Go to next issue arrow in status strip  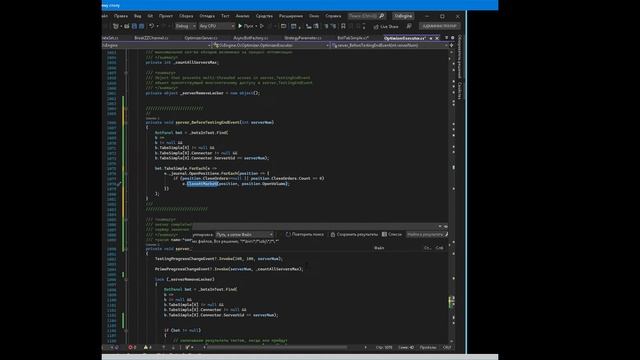click(x=173, y=347)
